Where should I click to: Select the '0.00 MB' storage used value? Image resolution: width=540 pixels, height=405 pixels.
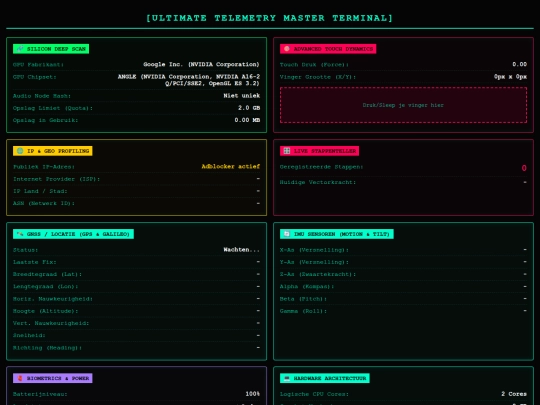[x=247, y=120]
